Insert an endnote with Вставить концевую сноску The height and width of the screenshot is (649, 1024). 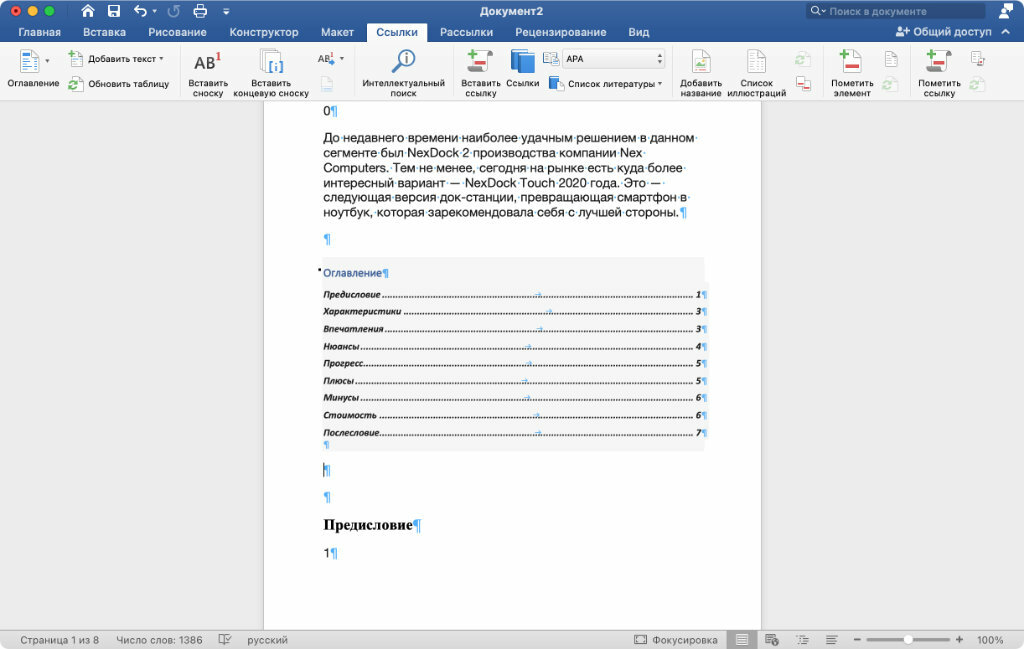coord(271,63)
